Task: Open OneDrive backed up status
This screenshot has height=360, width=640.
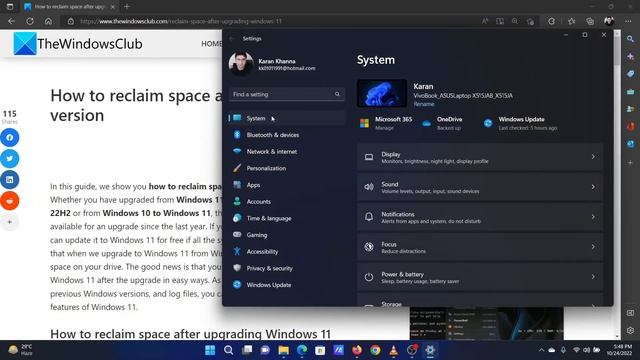Action: (442, 123)
